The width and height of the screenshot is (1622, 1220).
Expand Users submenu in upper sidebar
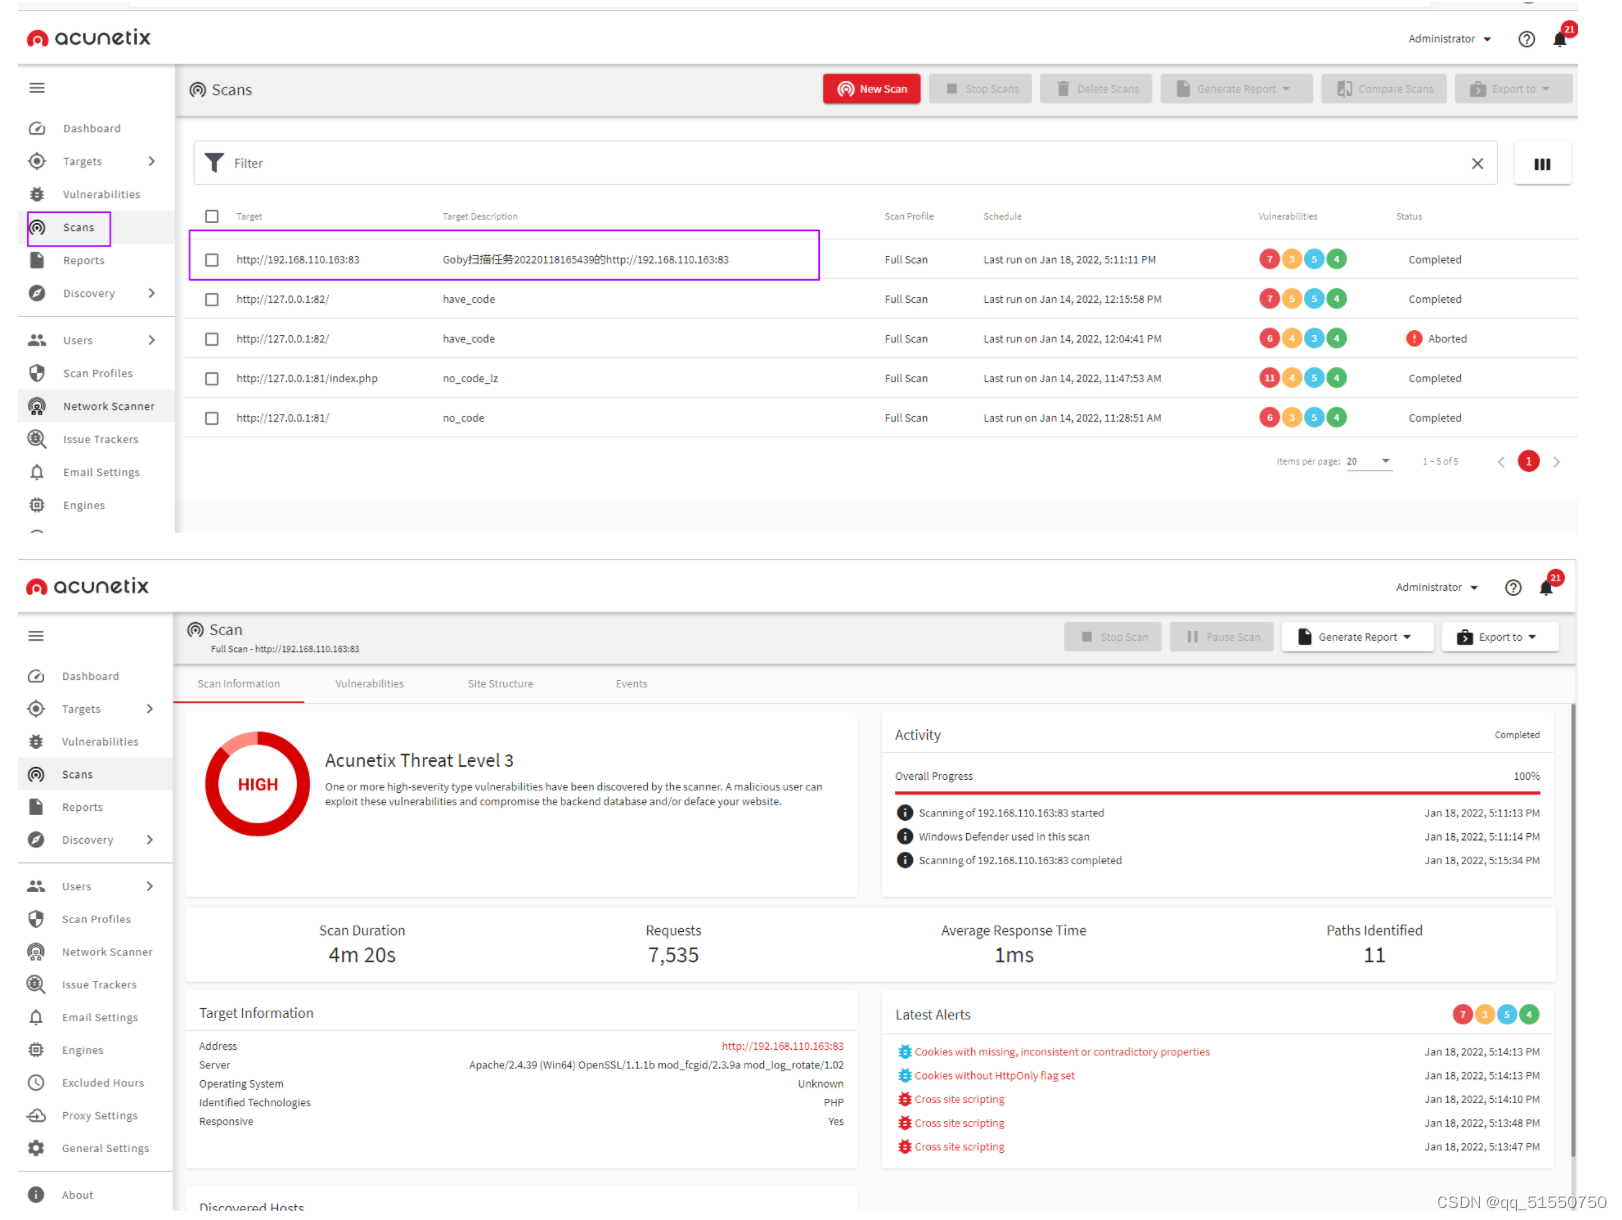click(x=152, y=340)
